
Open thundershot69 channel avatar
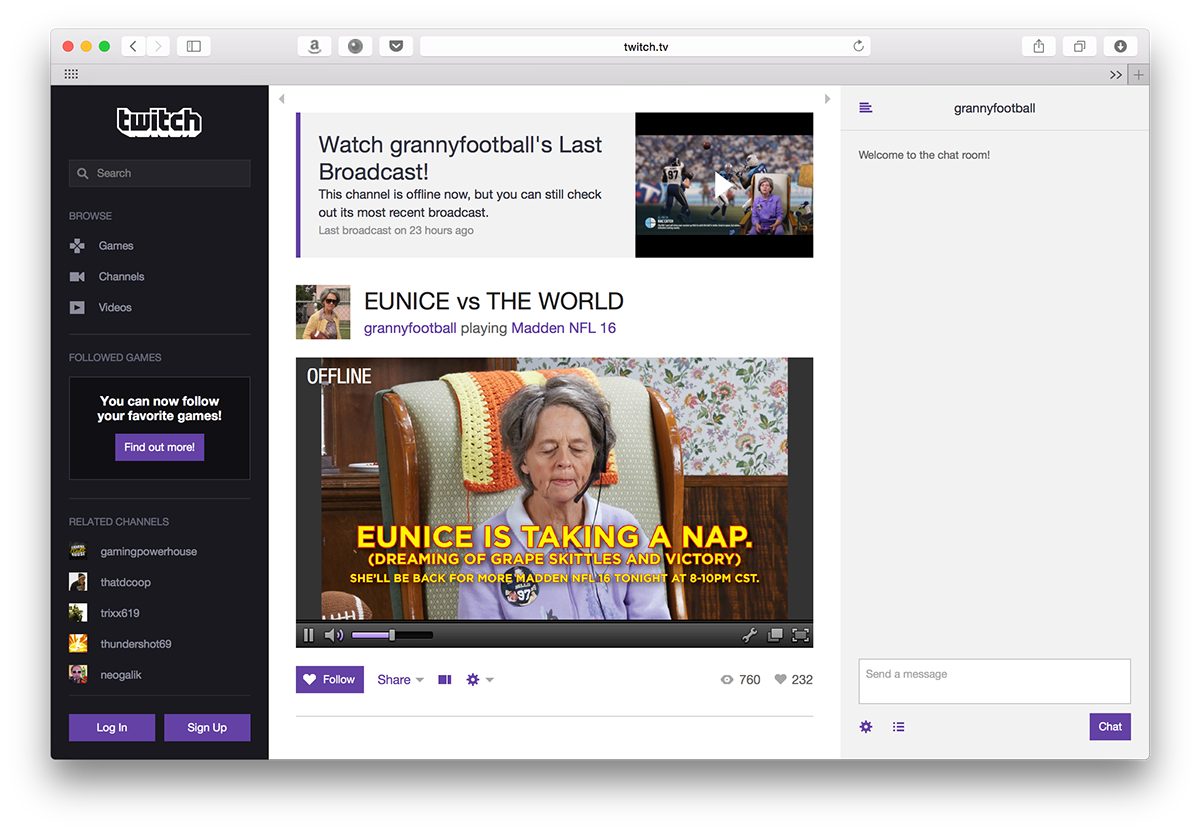(78, 644)
